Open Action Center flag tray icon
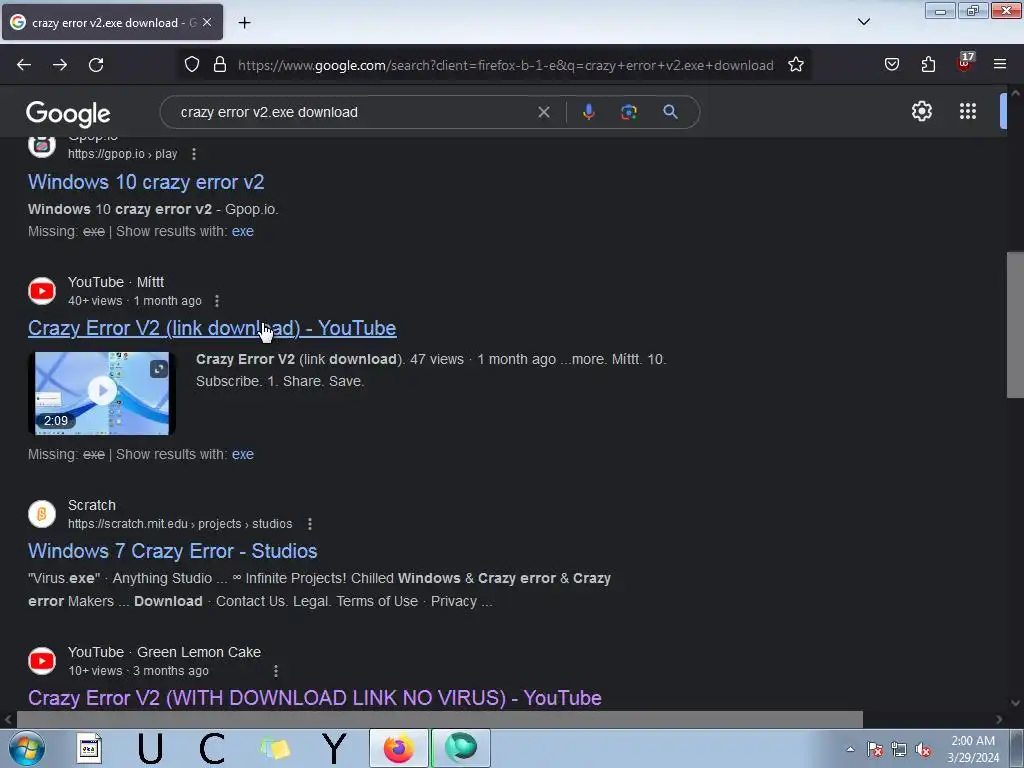The image size is (1024, 768). click(x=874, y=750)
